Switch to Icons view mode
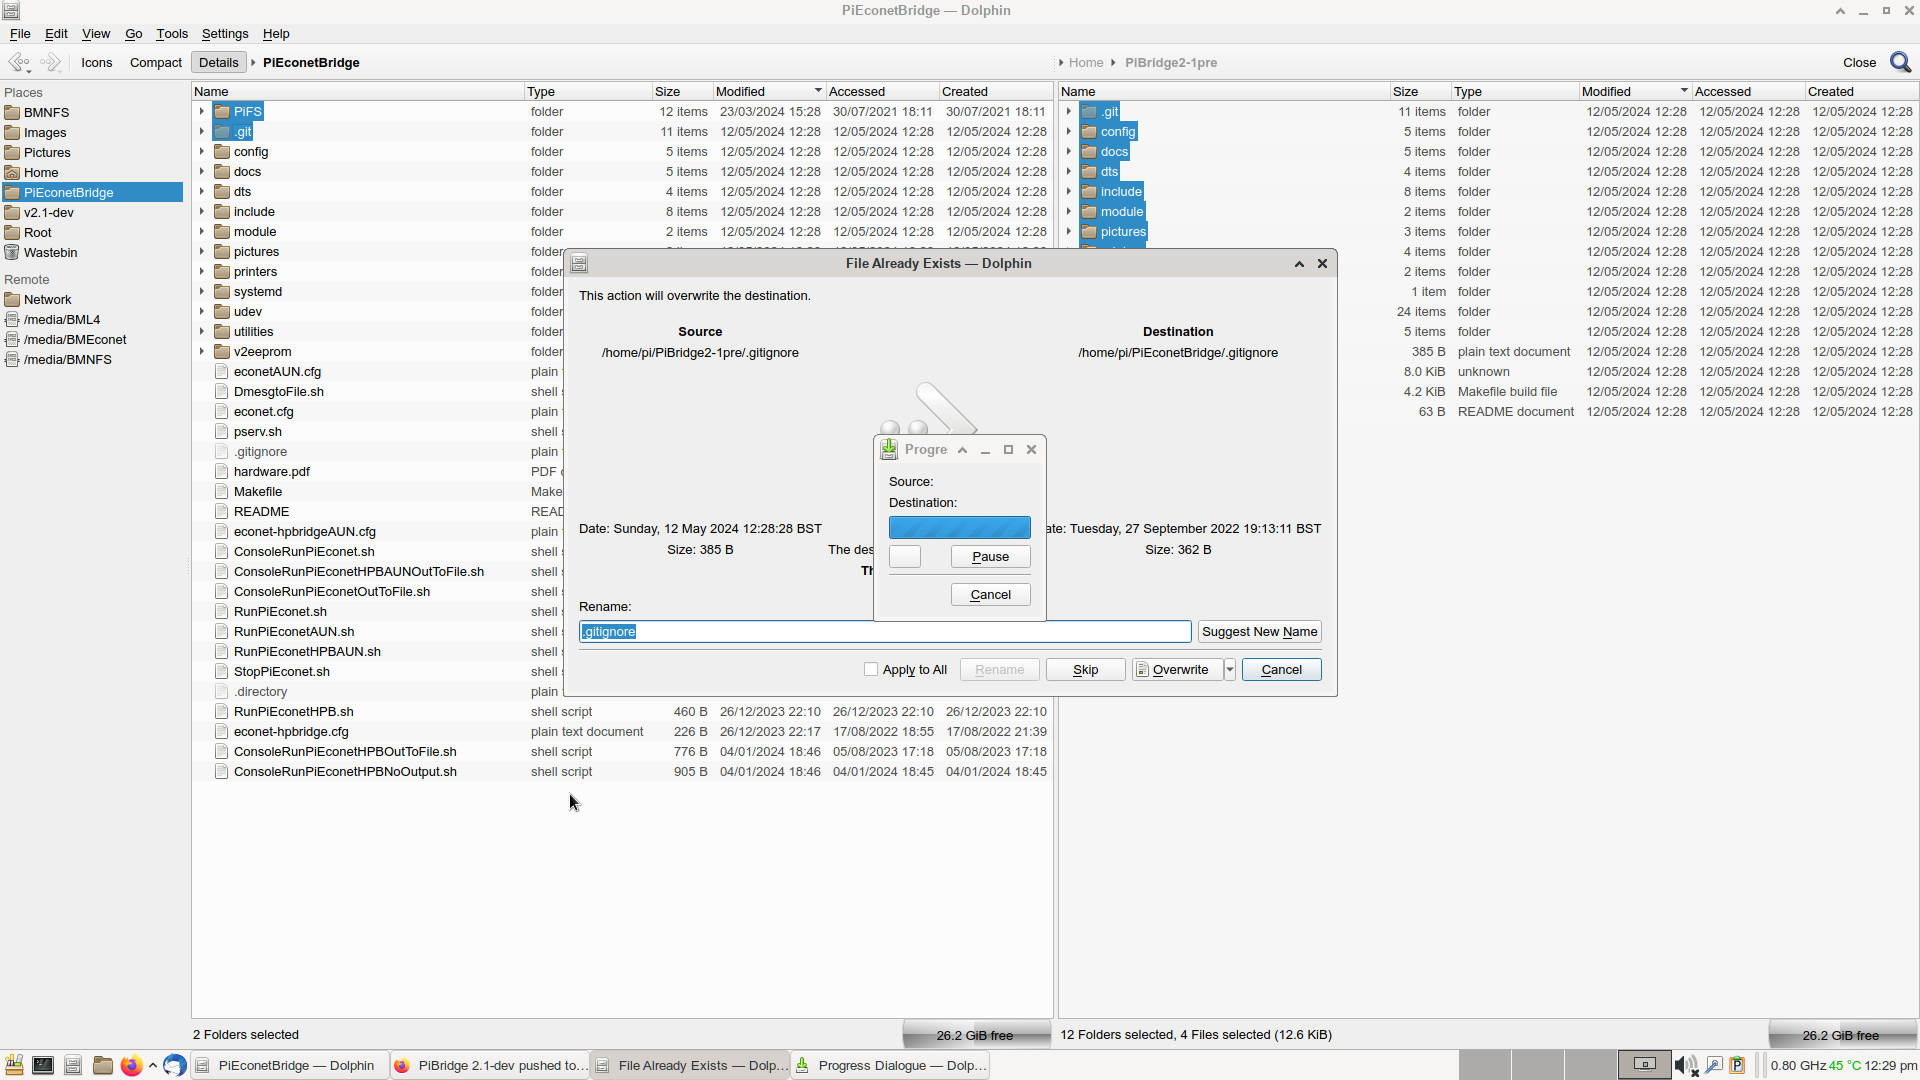 coord(97,62)
